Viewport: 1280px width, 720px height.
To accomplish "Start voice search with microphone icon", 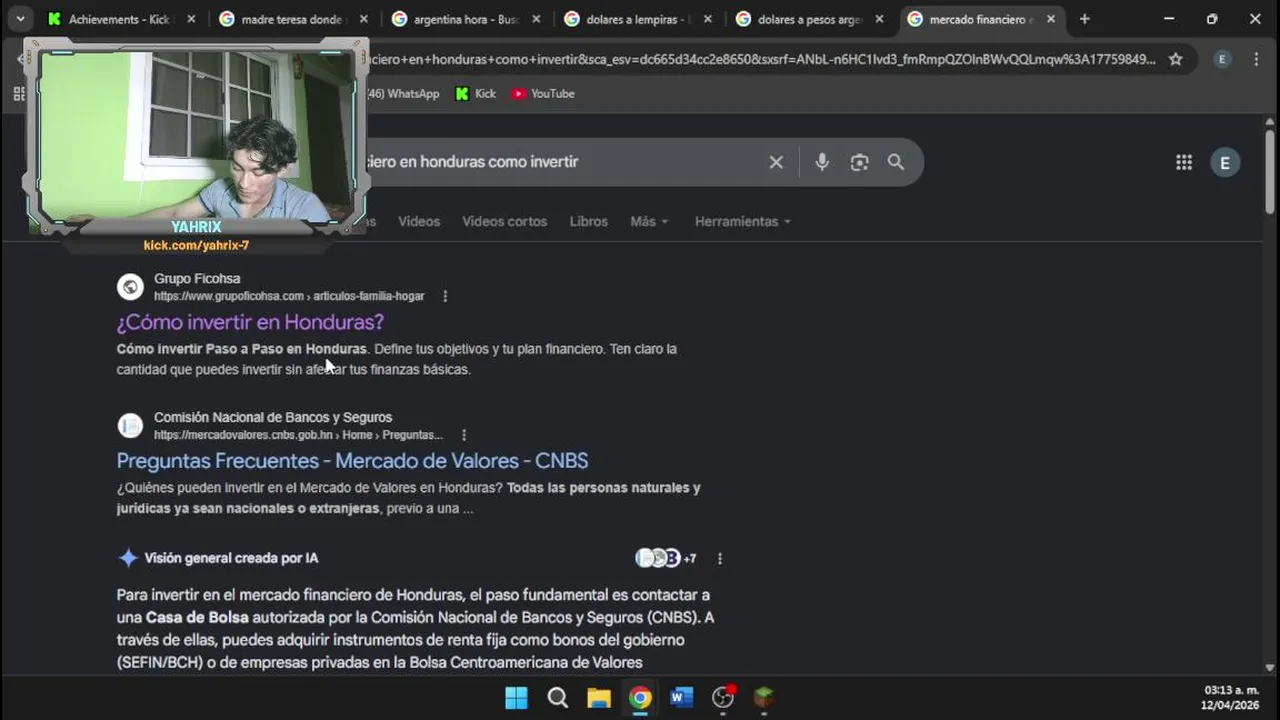I will click(822, 162).
